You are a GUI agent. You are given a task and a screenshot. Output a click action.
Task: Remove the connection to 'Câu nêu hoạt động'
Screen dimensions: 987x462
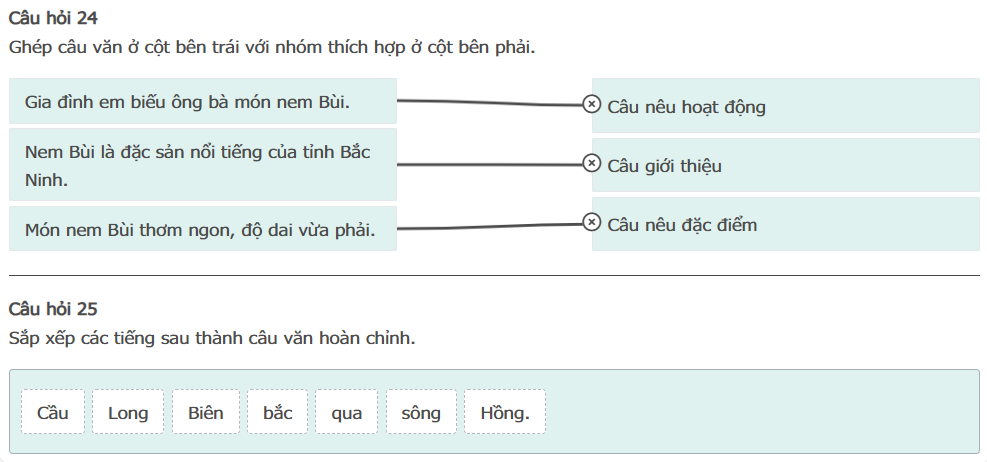(x=591, y=104)
